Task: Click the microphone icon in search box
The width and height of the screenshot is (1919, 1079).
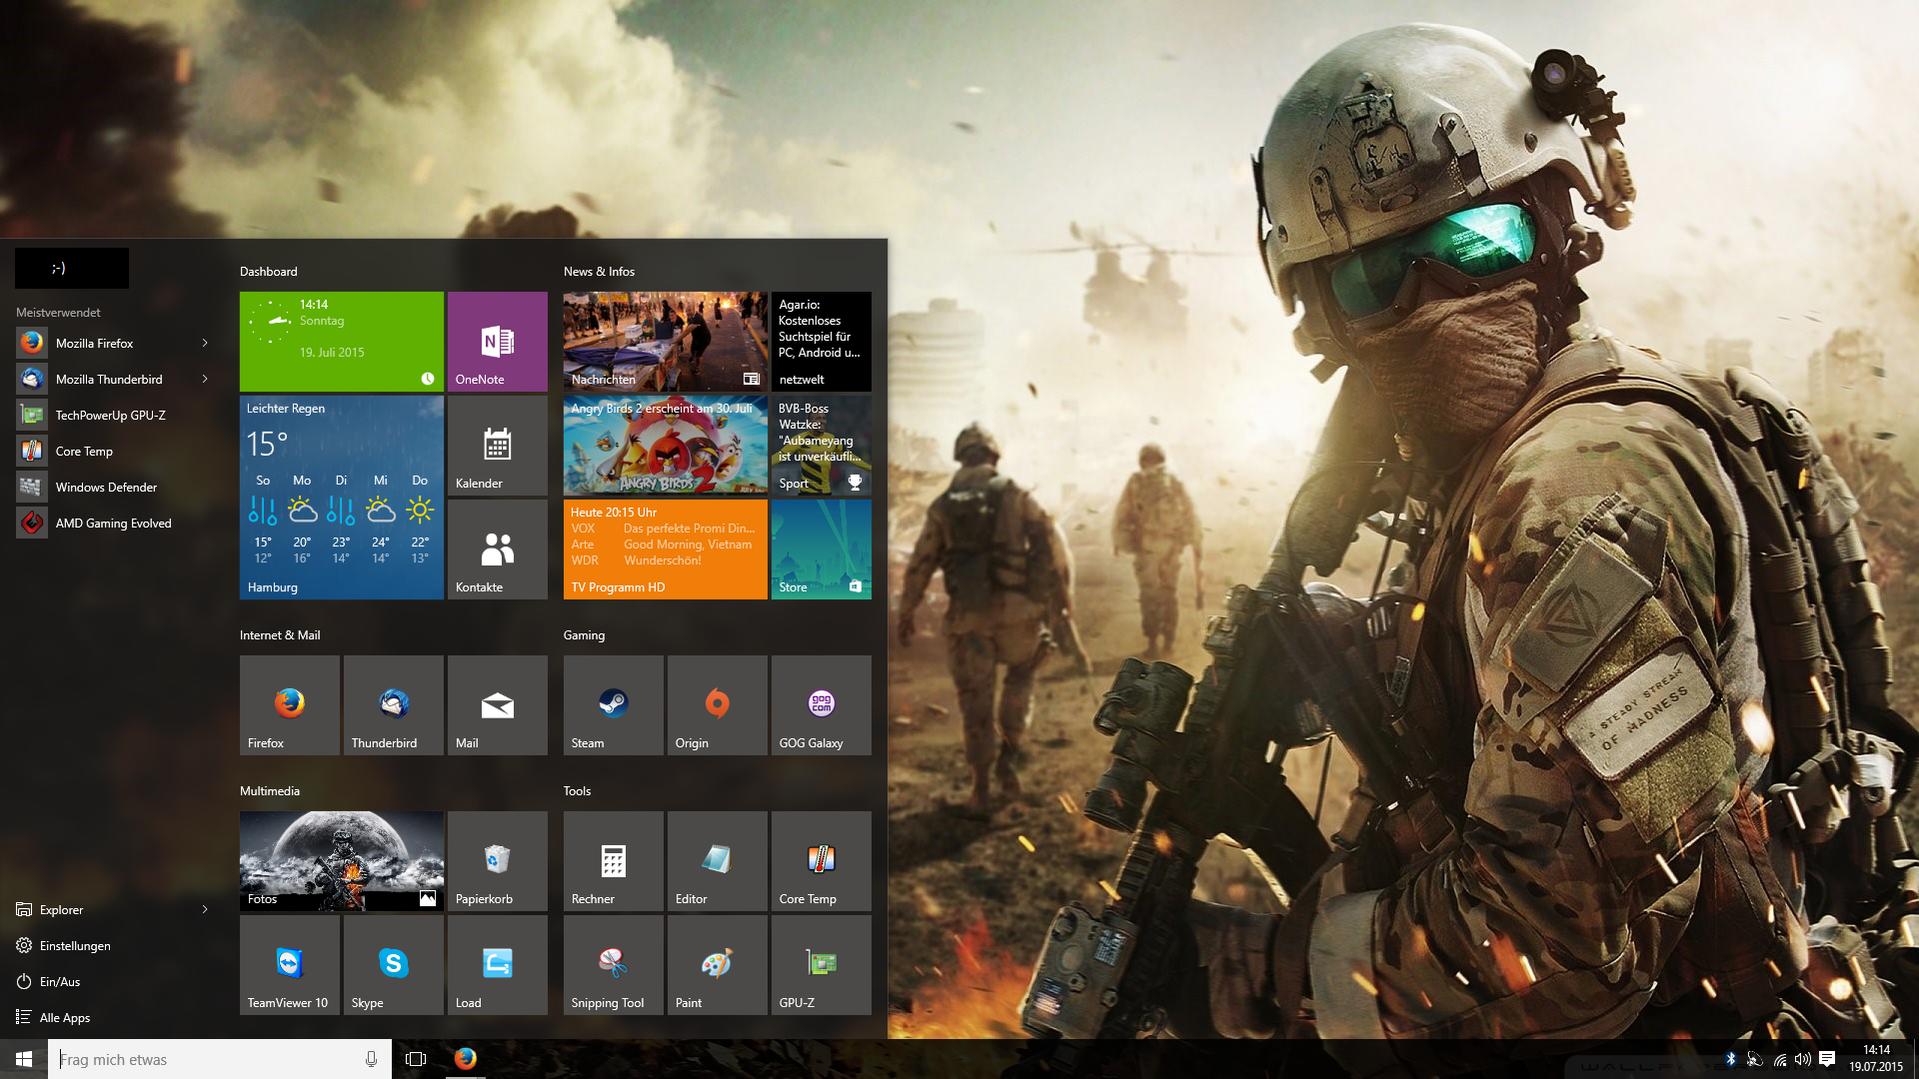Action: click(x=371, y=1059)
